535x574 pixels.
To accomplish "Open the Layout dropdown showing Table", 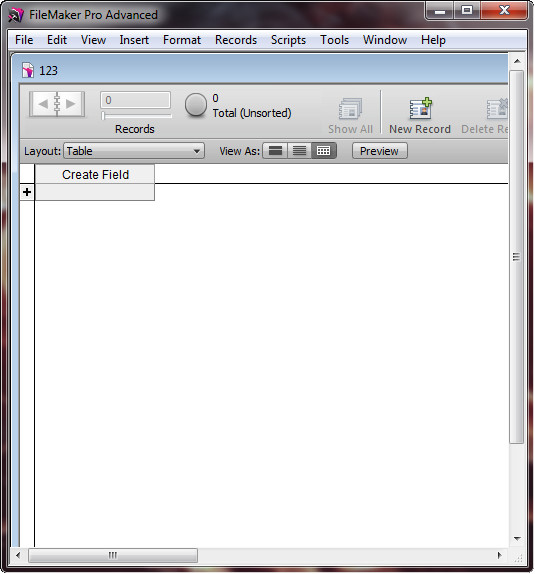I will point(134,151).
